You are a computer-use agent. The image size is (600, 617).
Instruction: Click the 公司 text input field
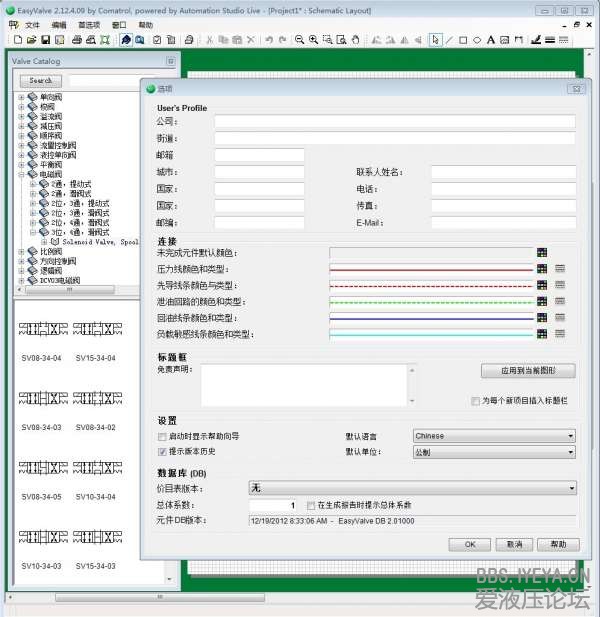click(394, 121)
